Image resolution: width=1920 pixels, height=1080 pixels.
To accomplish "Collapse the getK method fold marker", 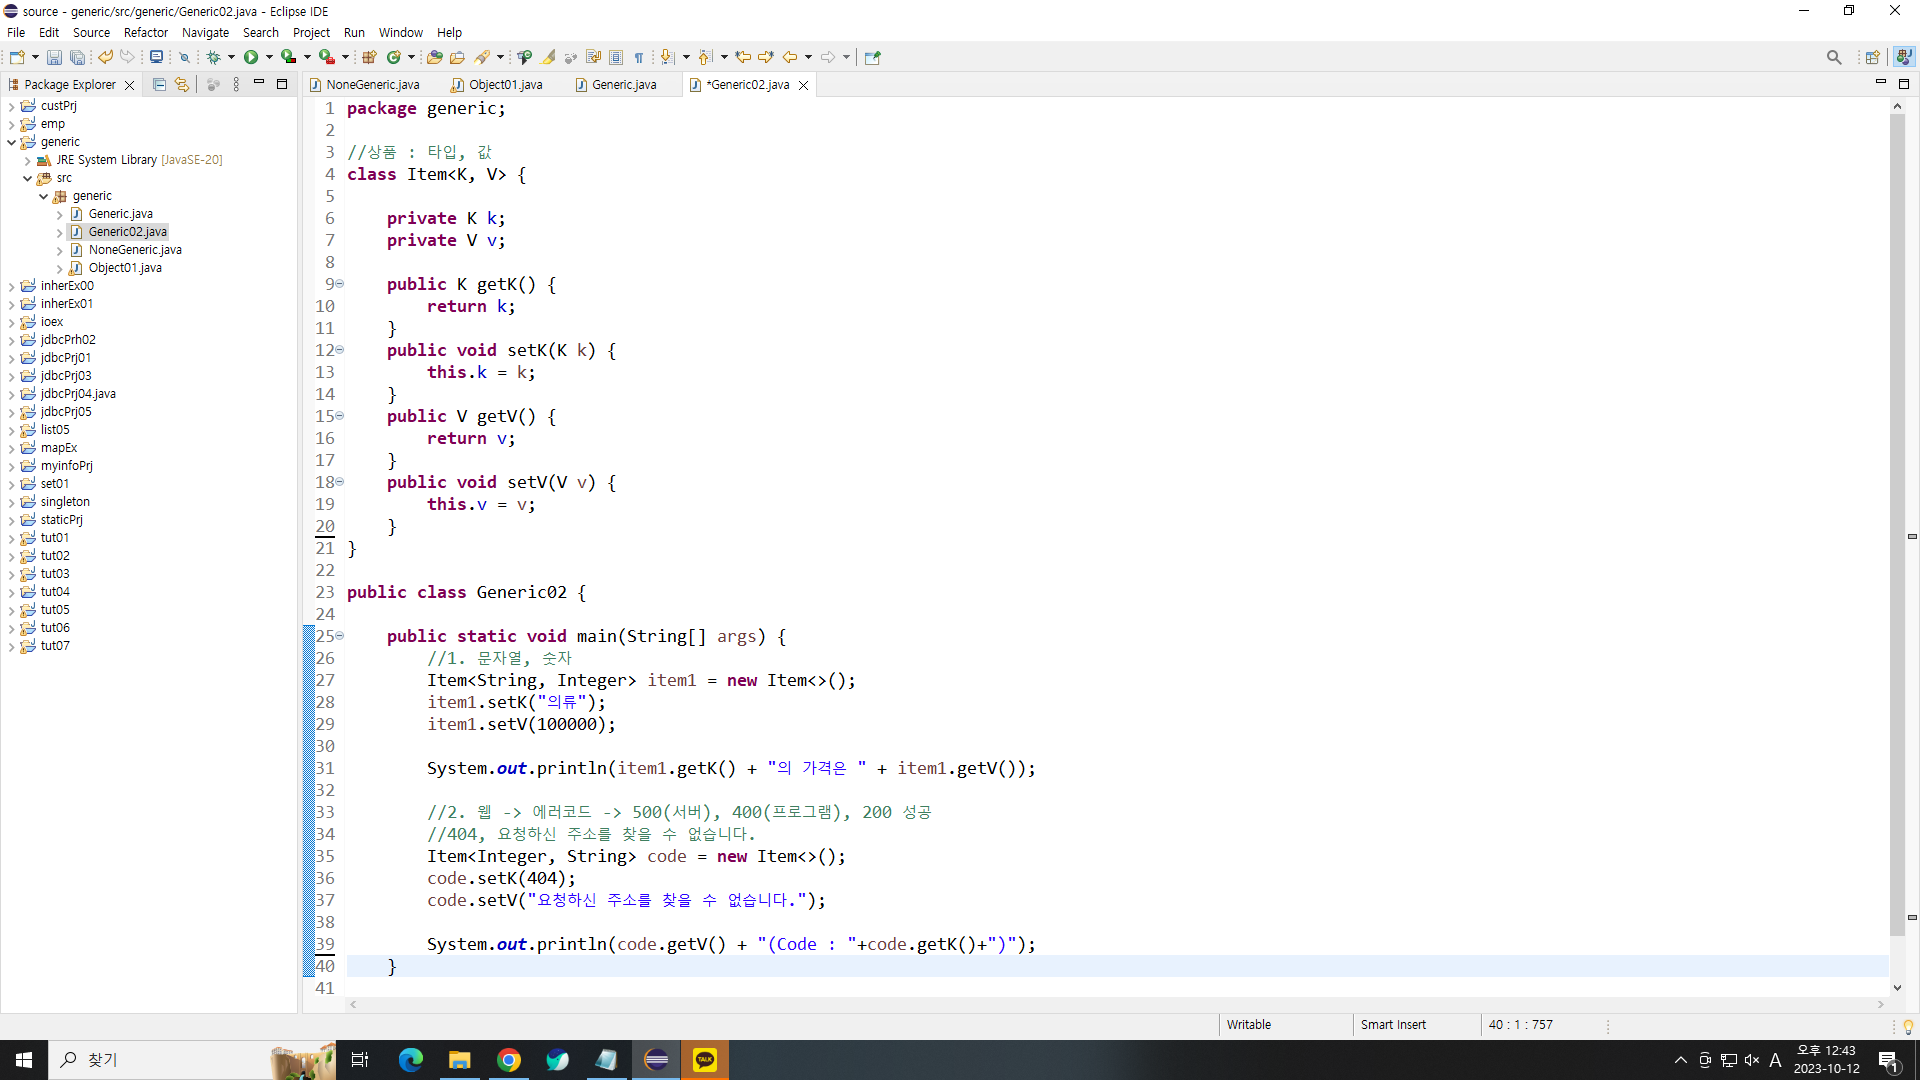I will point(340,284).
